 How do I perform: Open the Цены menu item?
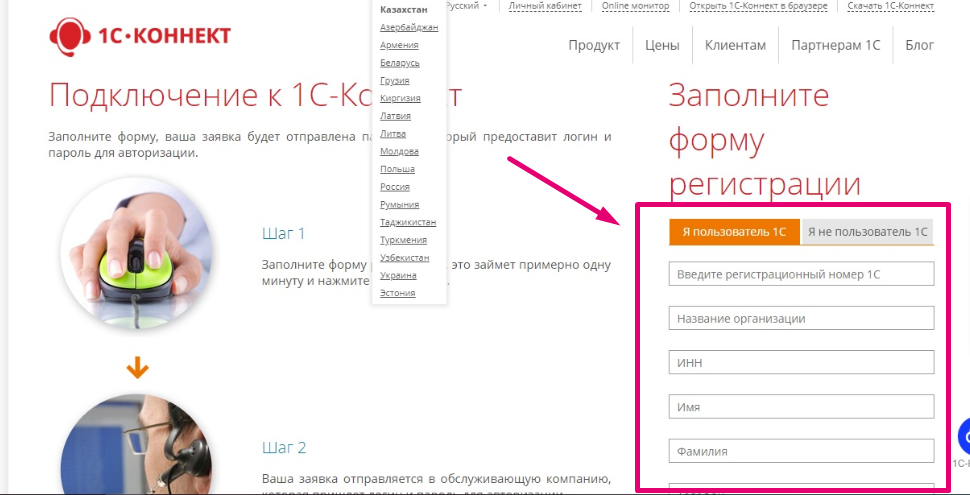pyautogui.click(x=662, y=45)
